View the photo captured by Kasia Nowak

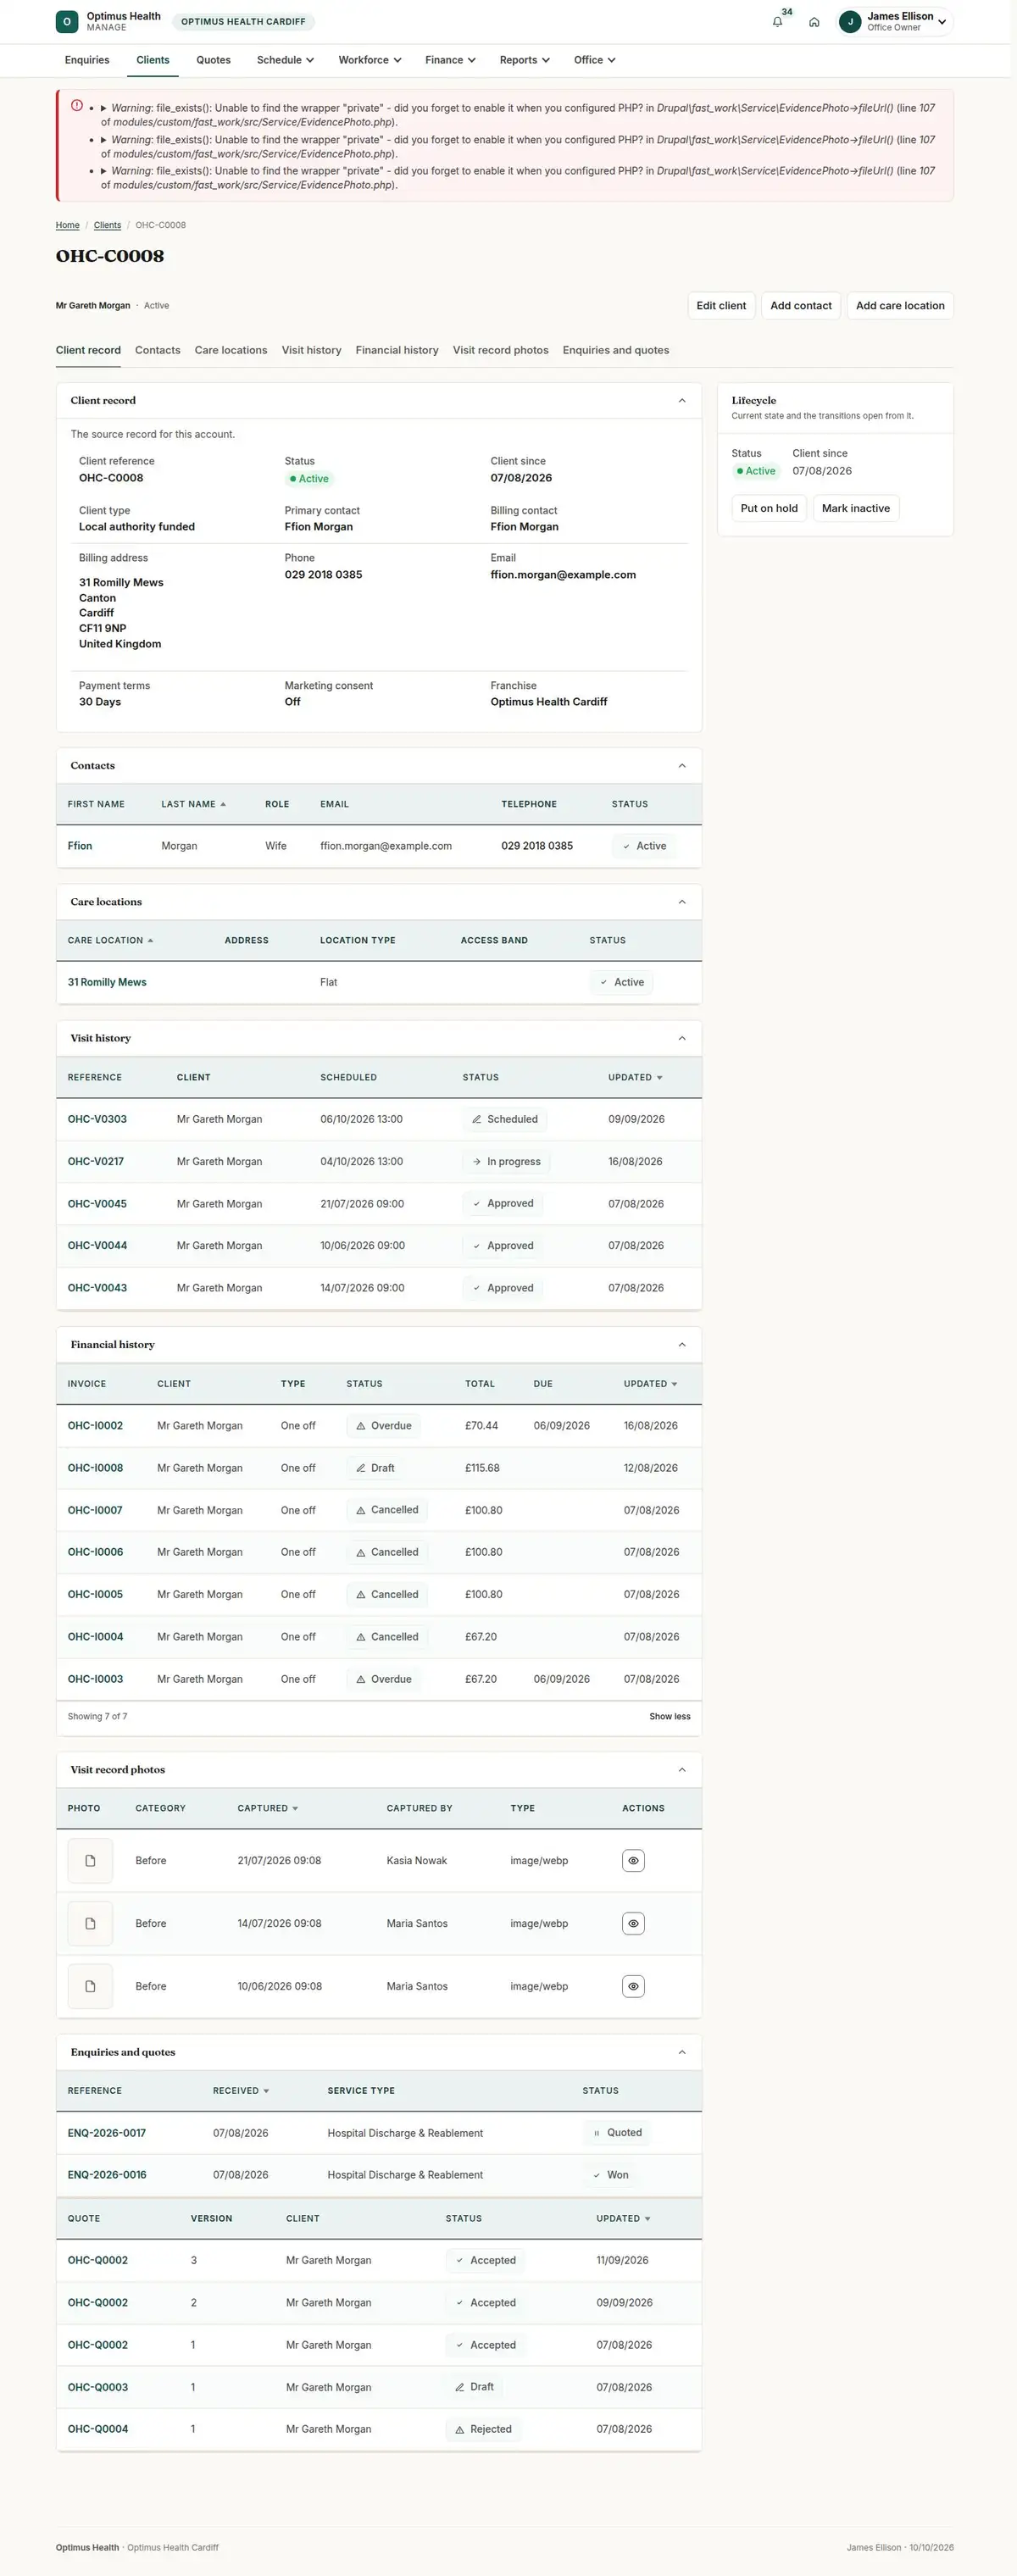pos(633,1861)
